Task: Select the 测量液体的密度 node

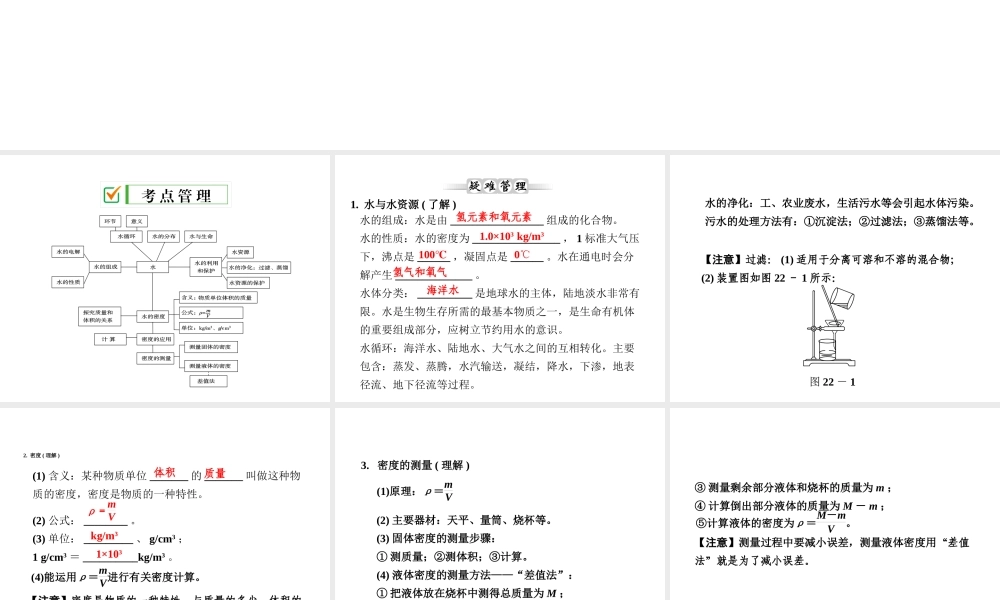Action: [210, 366]
